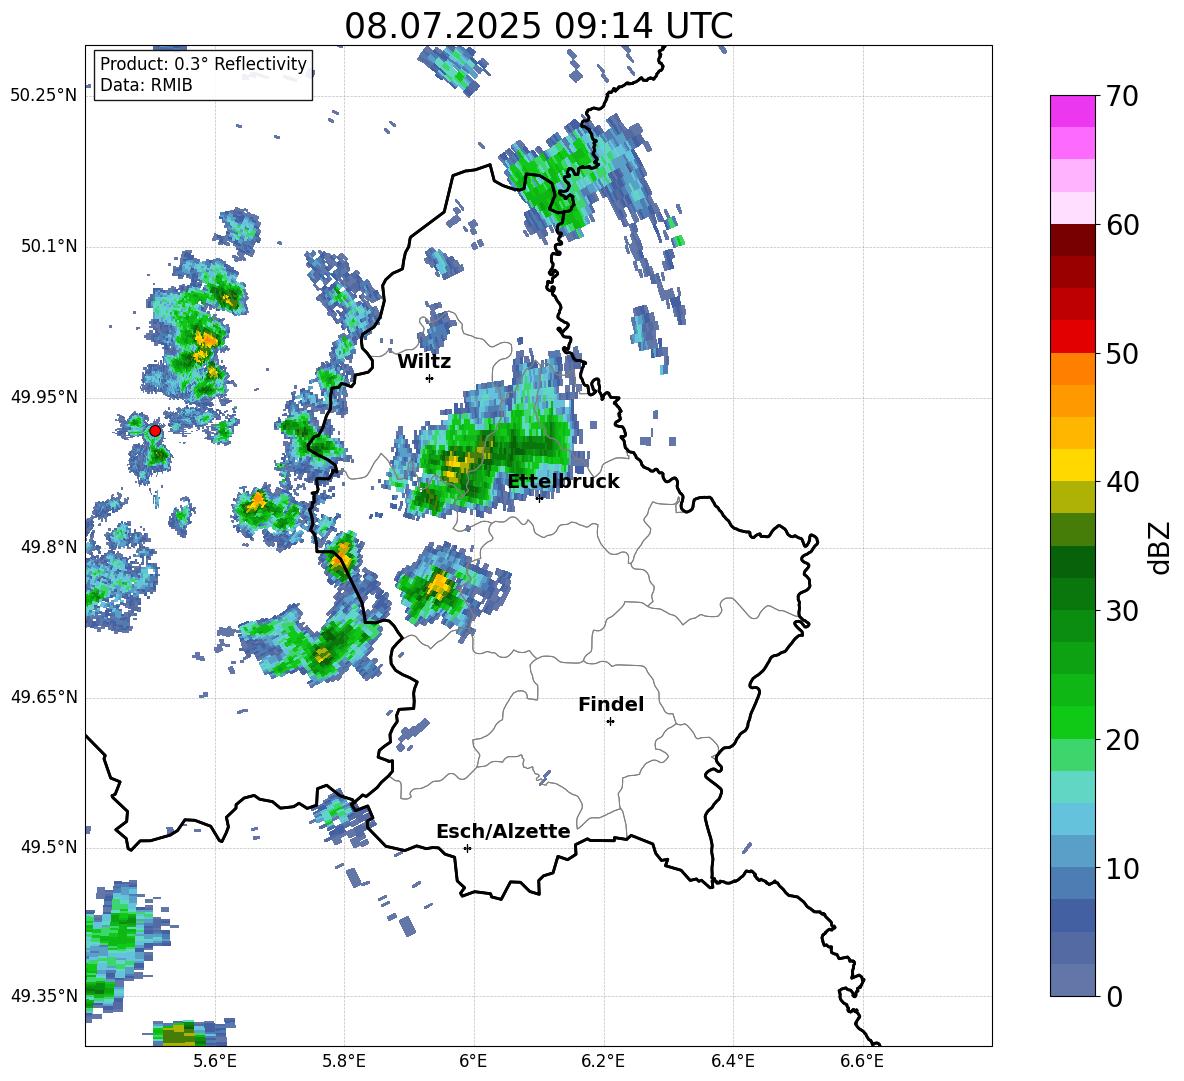Click the yellow colorbar segment above 40

[x=1072, y=465]
